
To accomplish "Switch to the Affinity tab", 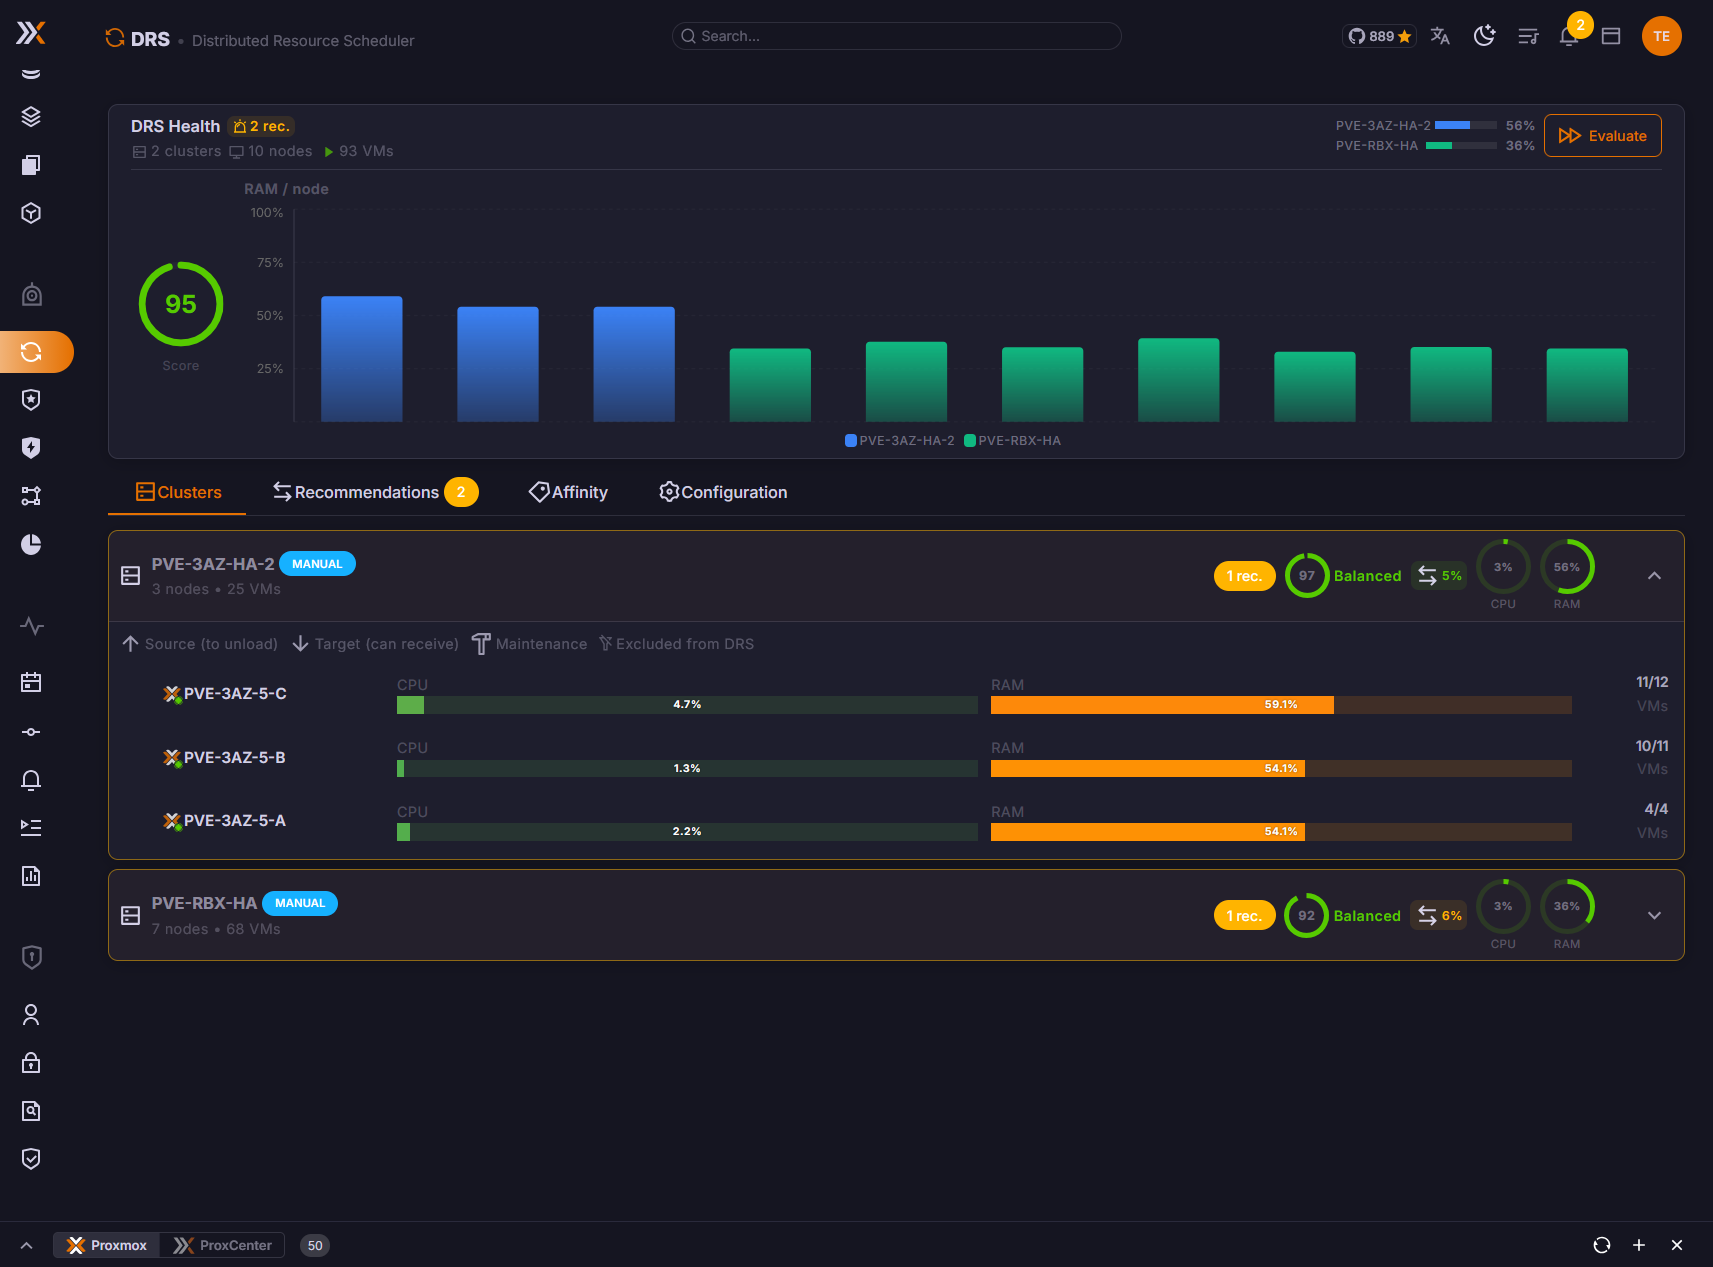I will click(568, 492).
